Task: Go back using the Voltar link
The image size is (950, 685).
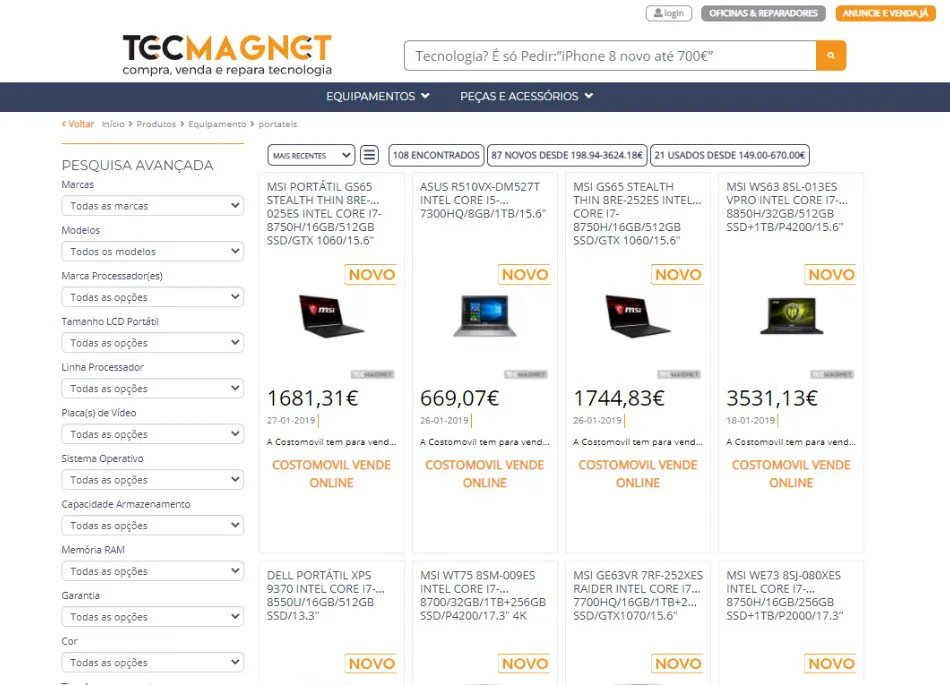Action: pyautogui.click(x=78, y=124)
